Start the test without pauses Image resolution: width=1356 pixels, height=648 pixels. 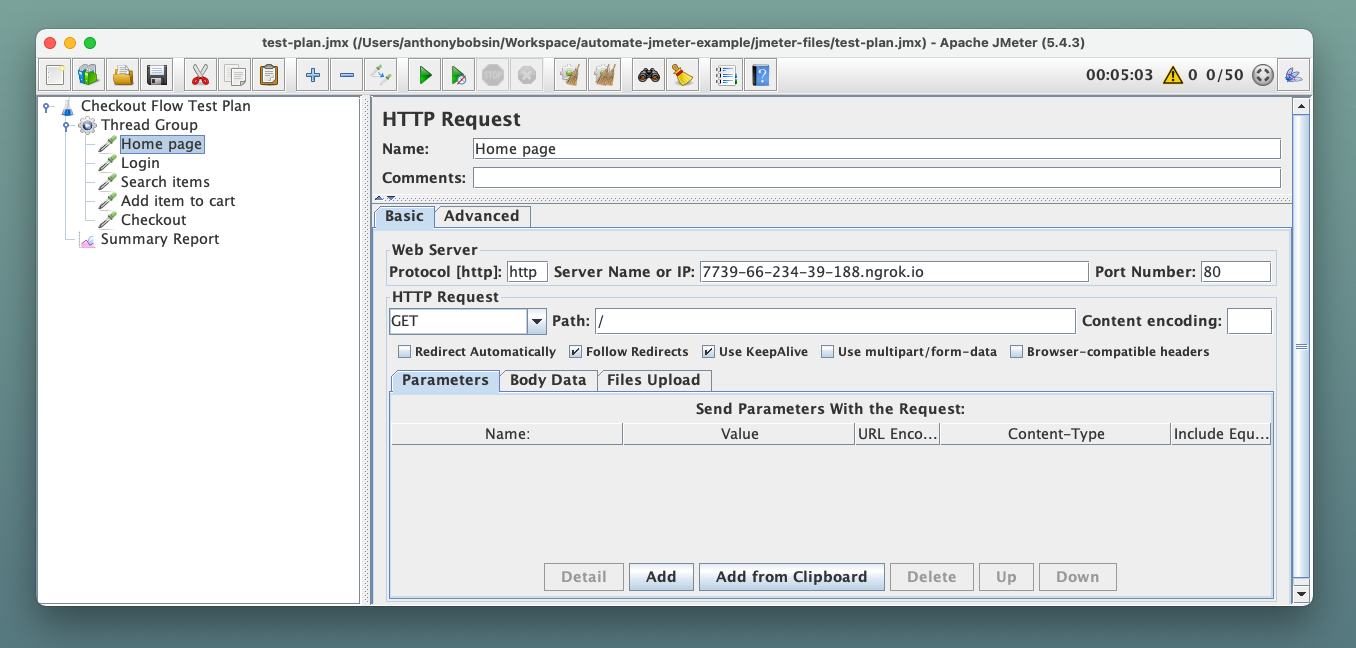(458, 74)
